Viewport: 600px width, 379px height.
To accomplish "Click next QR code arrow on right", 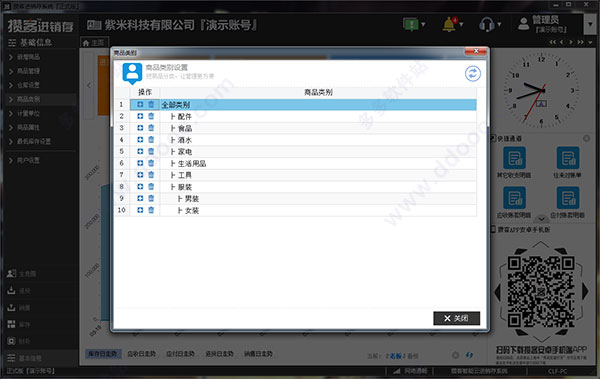I will [585, 291].
